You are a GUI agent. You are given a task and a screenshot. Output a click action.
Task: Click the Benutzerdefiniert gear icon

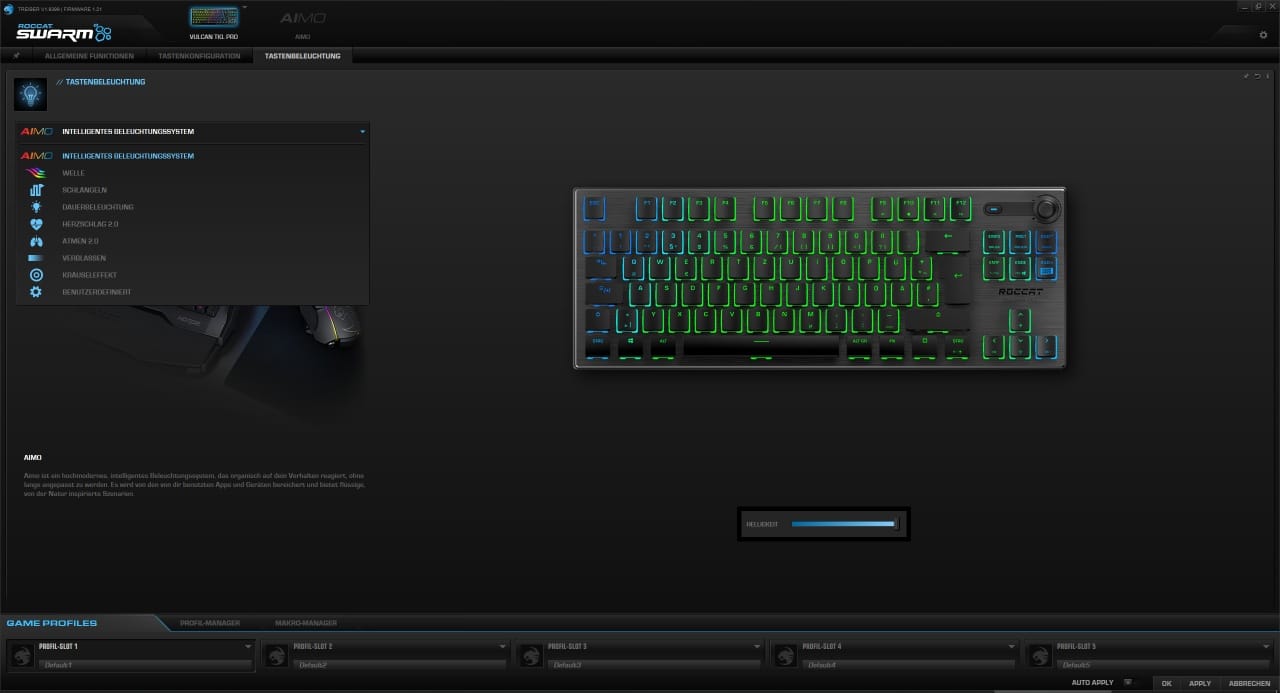coord(36,292)
